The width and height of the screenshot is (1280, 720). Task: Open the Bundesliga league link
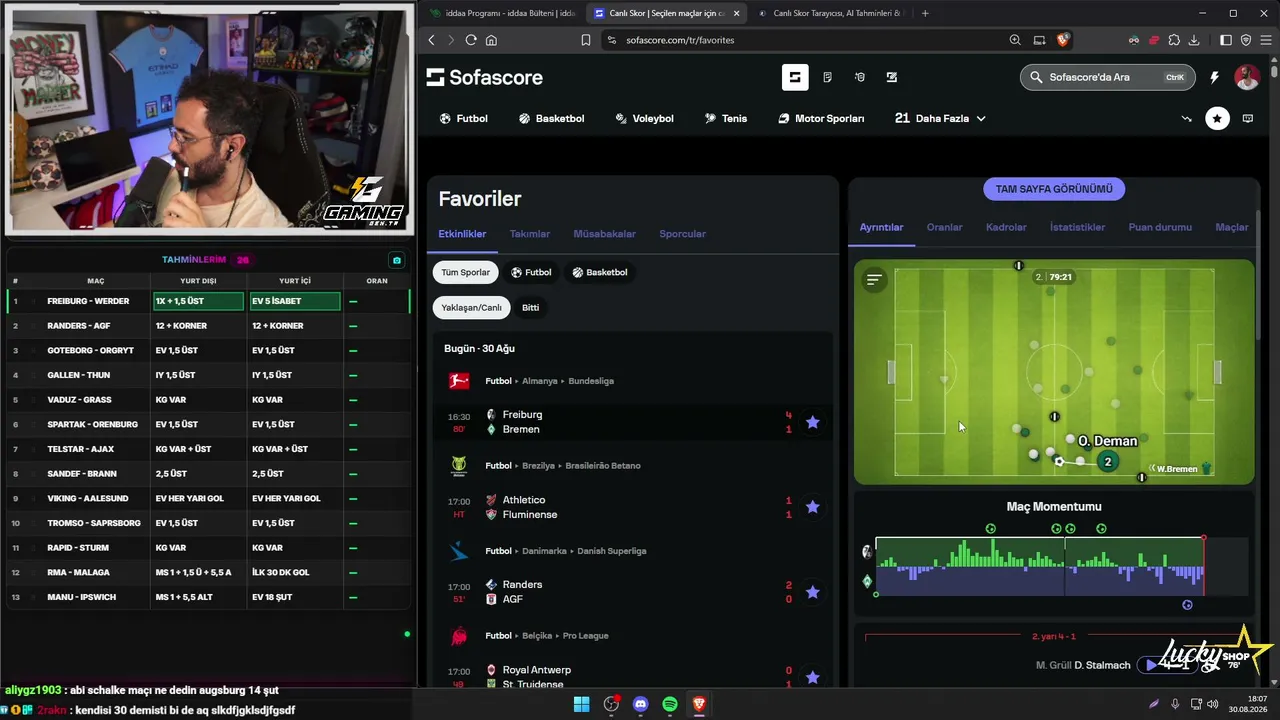point(590,381)
